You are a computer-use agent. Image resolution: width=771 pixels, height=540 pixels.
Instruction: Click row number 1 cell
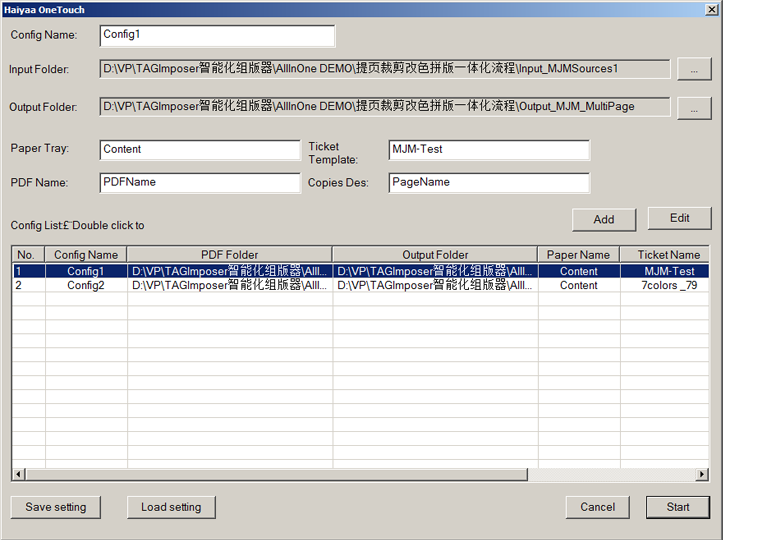click(29, 271)
